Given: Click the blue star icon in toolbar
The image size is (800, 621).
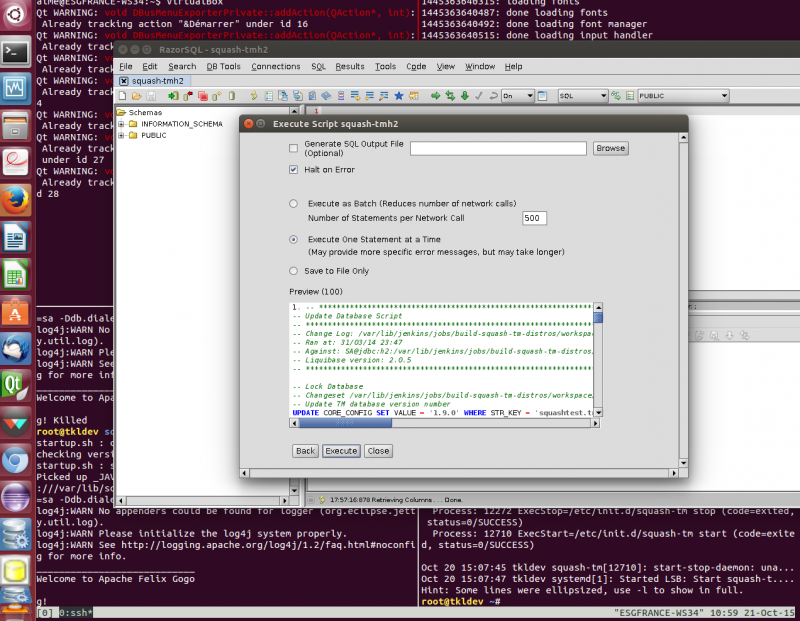Looking at the screenshot, I should click(x=399, y=96).
